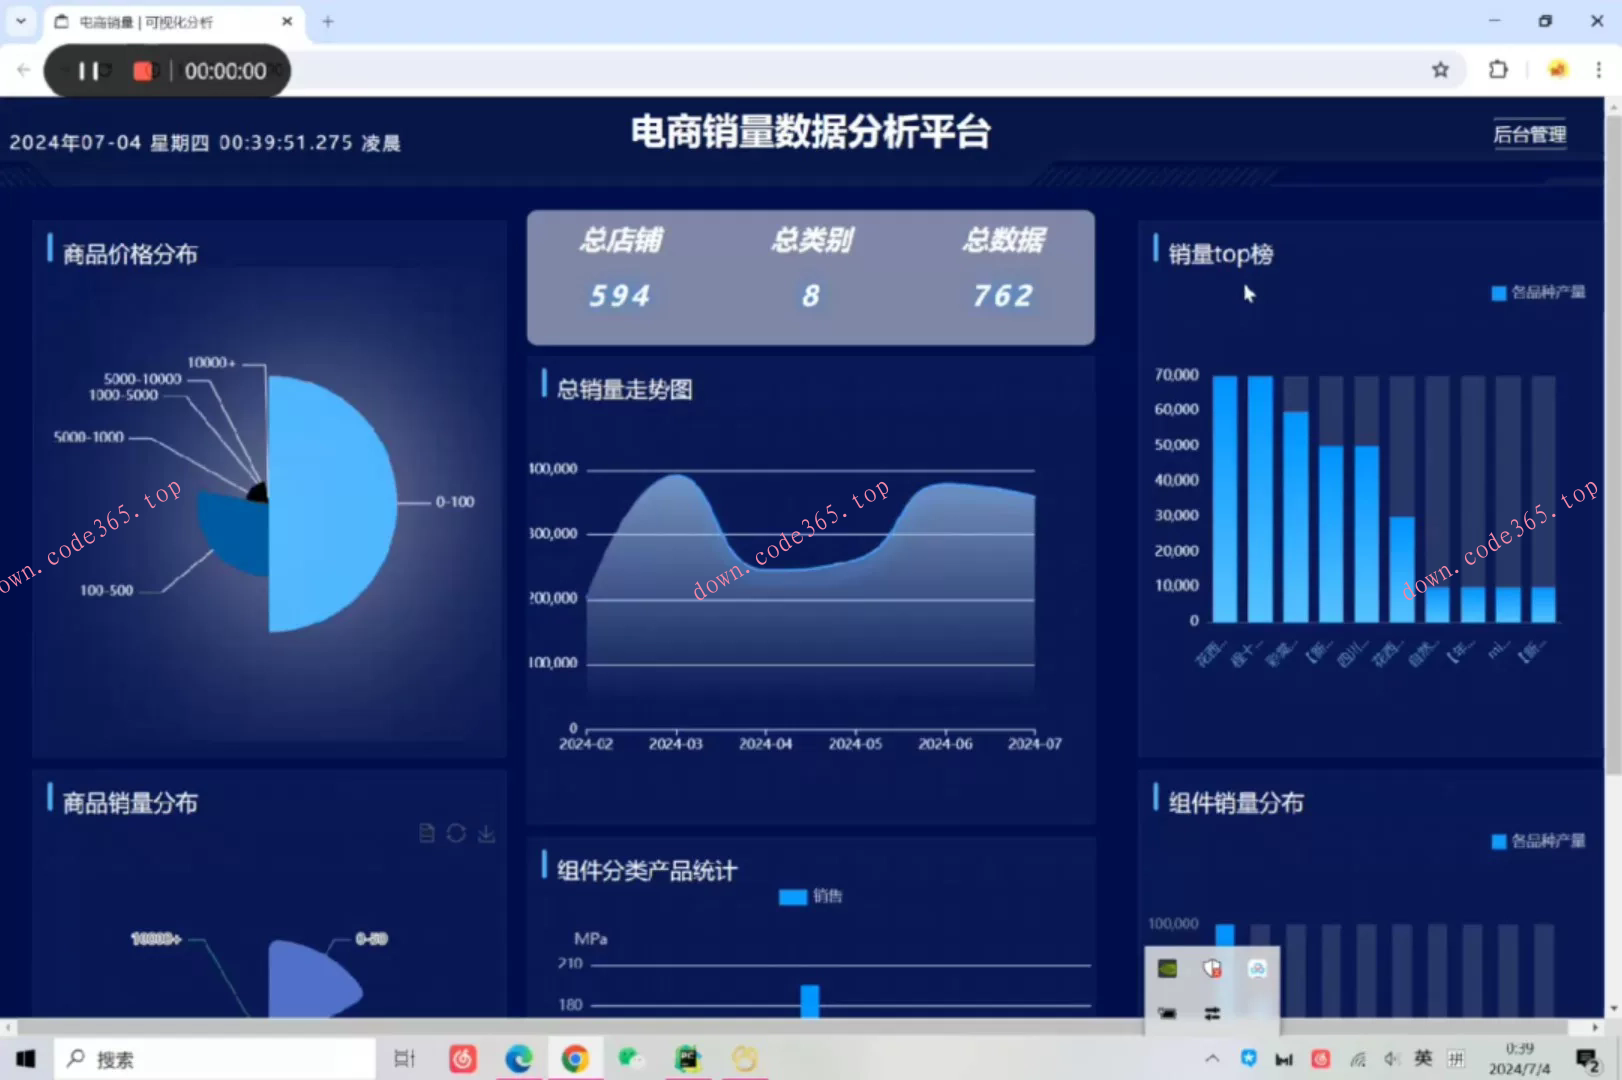Open the network icon in system tray
Screen dimensions: 1622x1080
1357,1058
